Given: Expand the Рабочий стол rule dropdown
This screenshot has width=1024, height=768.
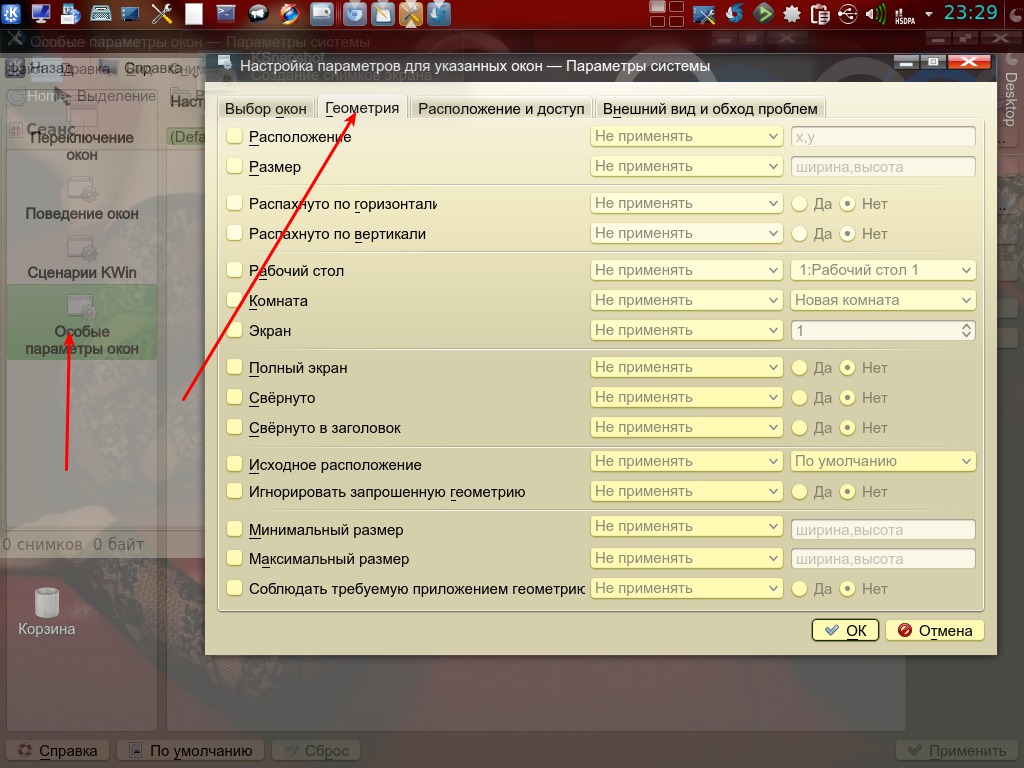Looking at the screenshot, I should tap(686, 270).
